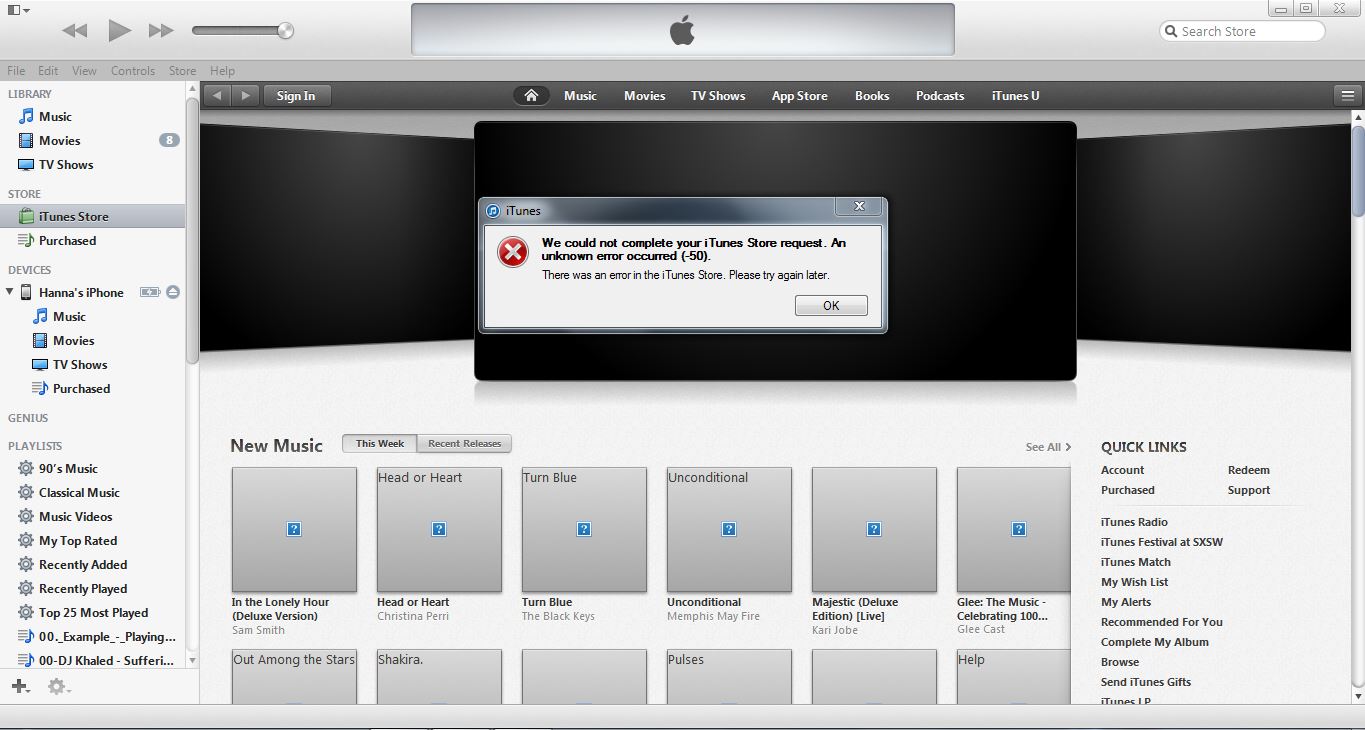Open iTunes Radio in Quick Links
Image resolution: width=1365 pixels, height=730 pixels.
(1134, 522)
